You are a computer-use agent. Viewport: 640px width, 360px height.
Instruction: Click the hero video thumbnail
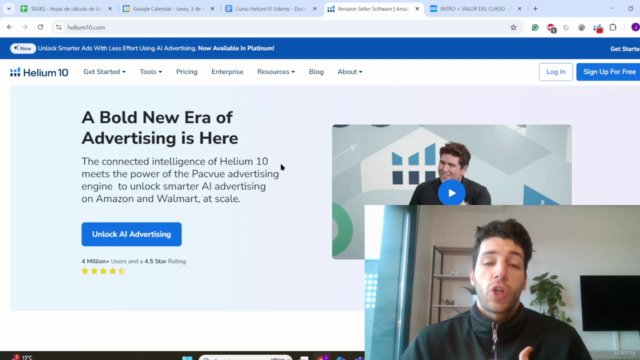point(451,165)
